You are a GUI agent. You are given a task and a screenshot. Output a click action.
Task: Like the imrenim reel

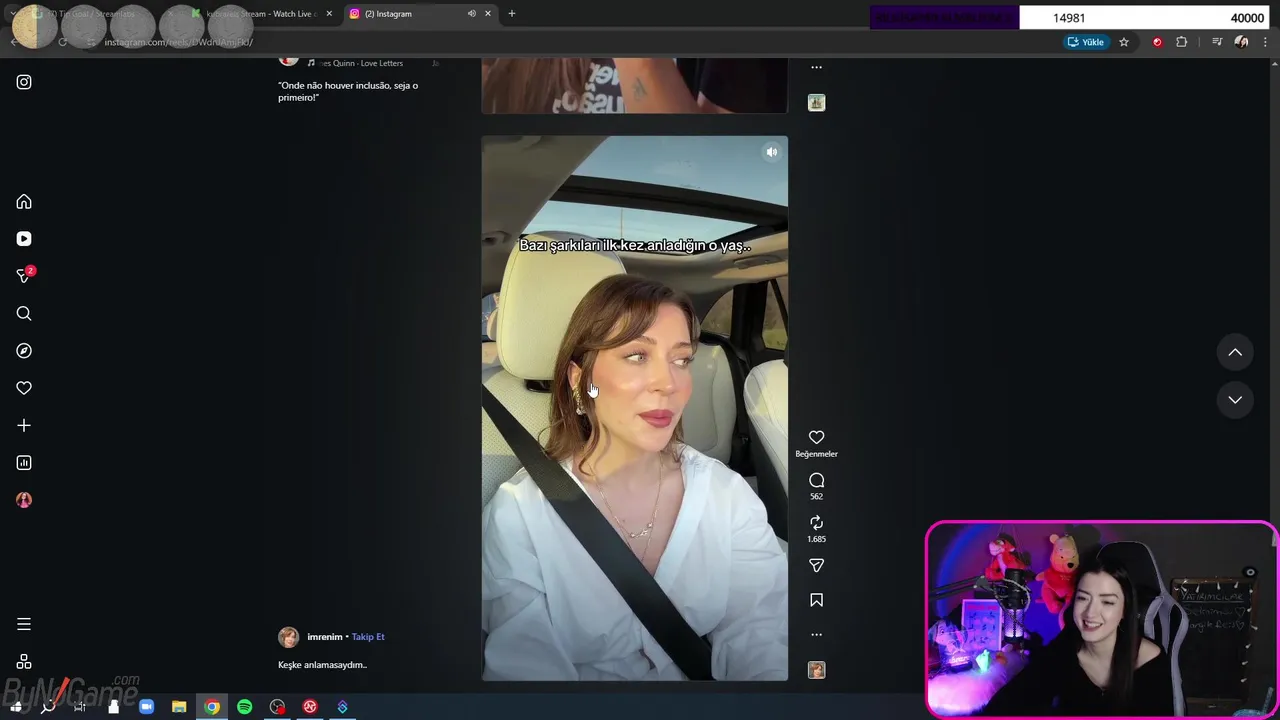pyautogui.click(x=816, y=437)
